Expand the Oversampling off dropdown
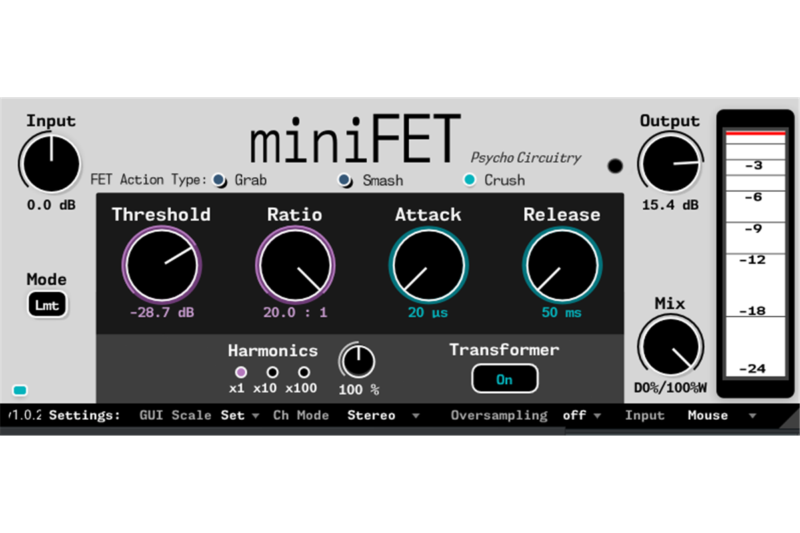The image size is (800, 533). tap(582, 415)
